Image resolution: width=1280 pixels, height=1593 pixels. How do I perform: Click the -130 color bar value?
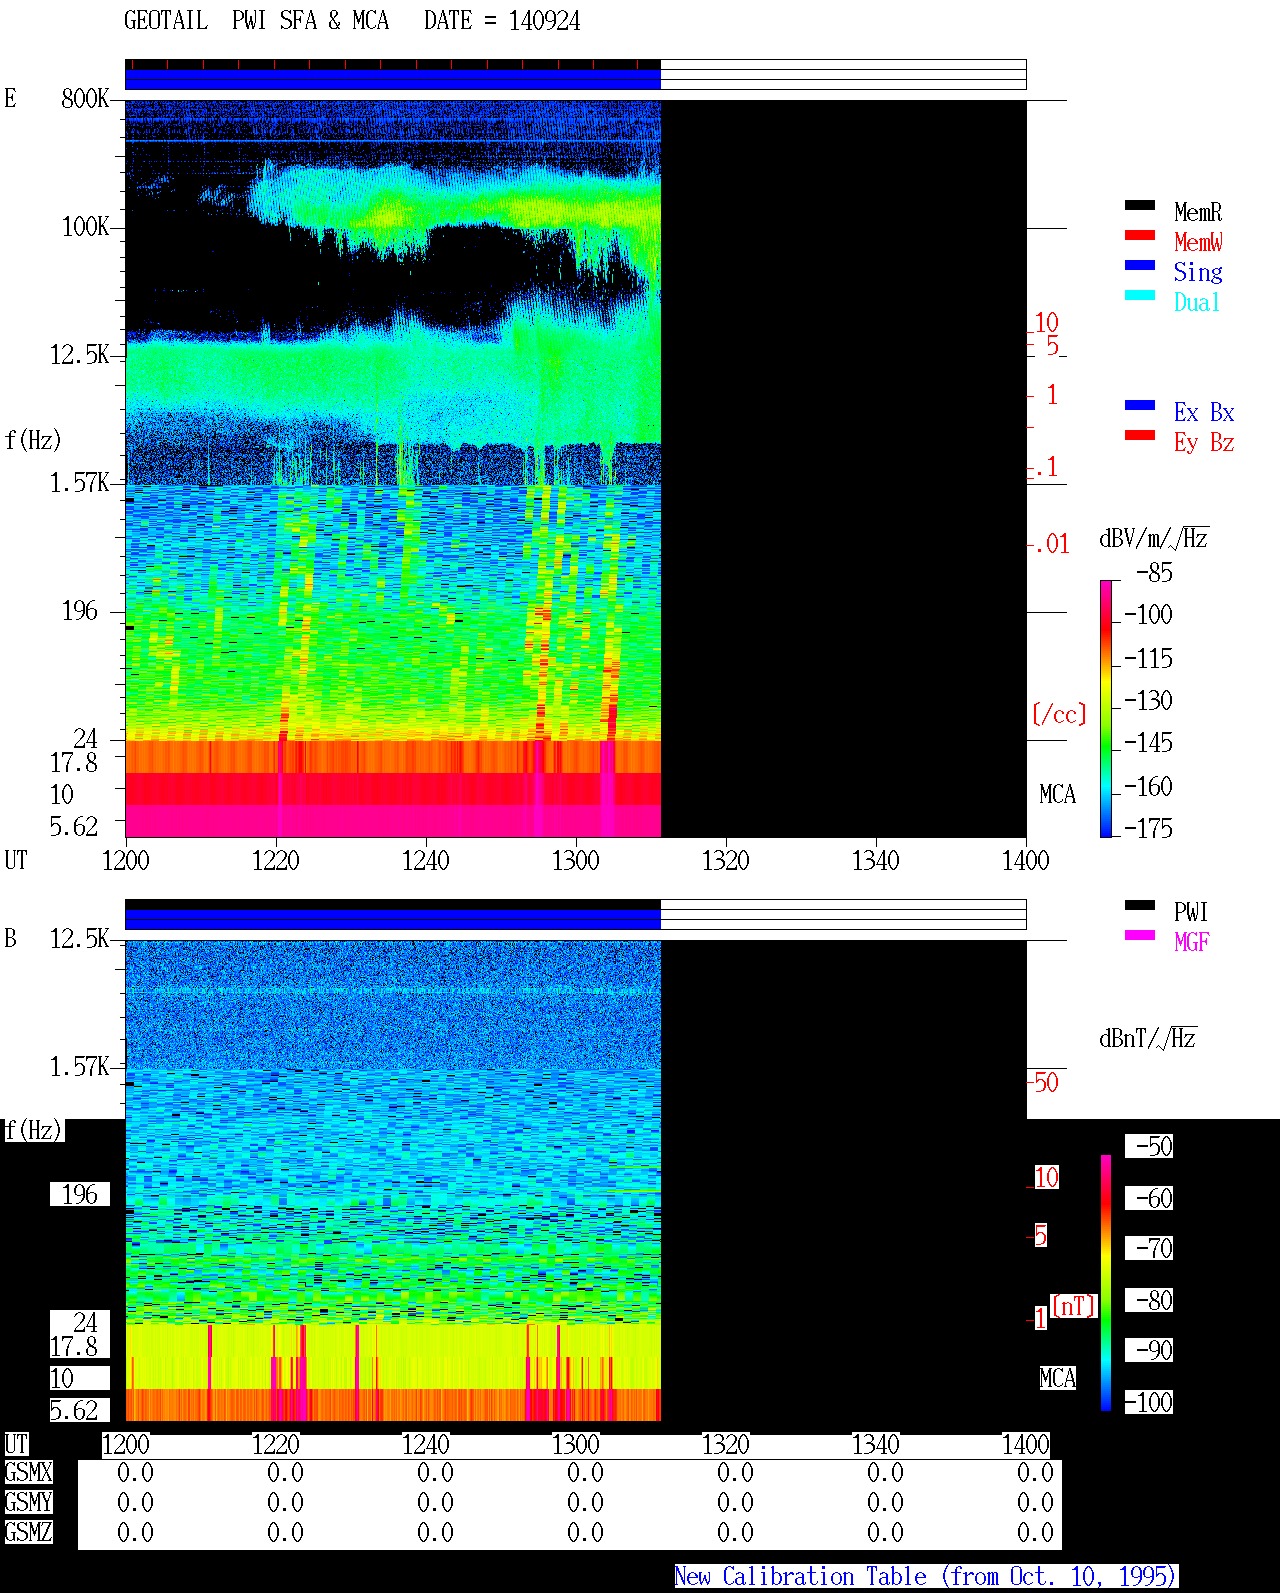[1148, 700]
